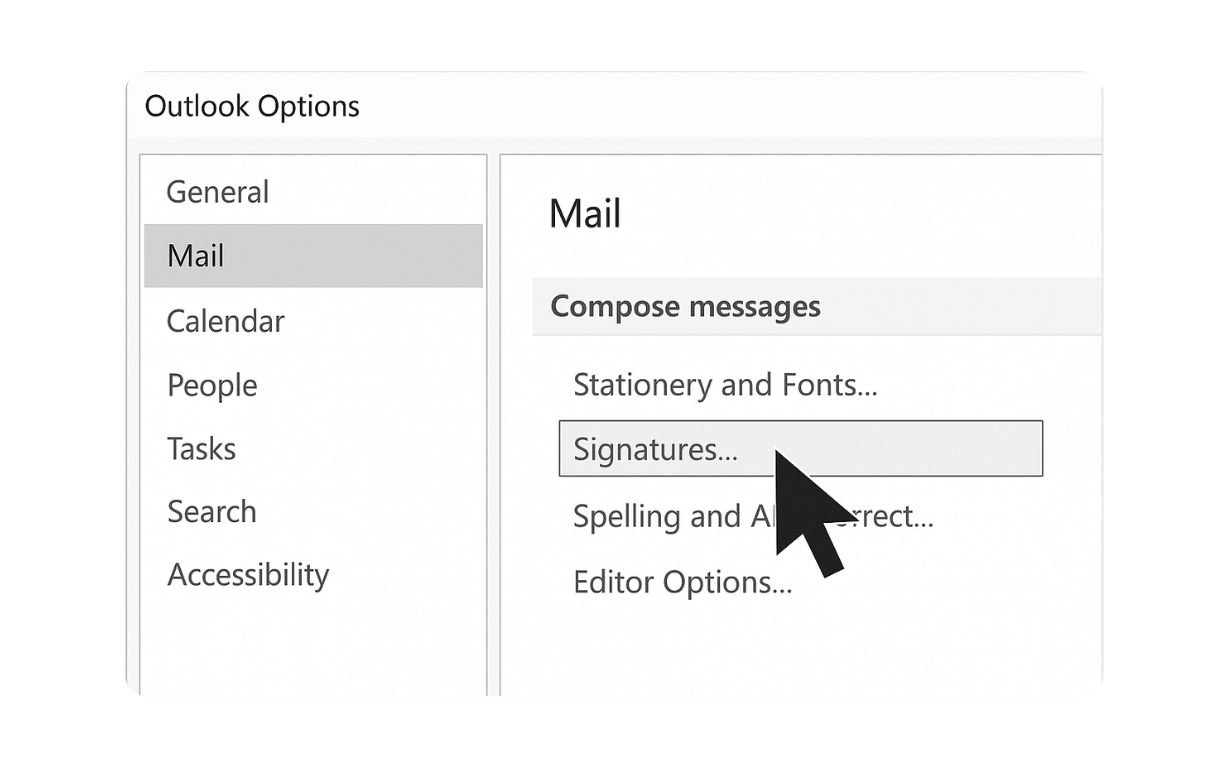
Task: Open the People settings section
Action: tap(212, 385)
